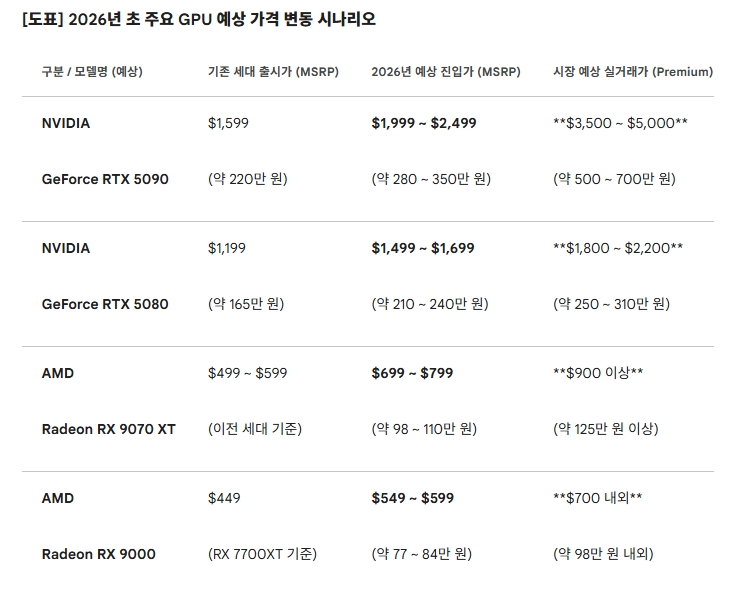Click the $1,599 launch price cell
This screenshot has width=753, height=597.
pos(228,123)
